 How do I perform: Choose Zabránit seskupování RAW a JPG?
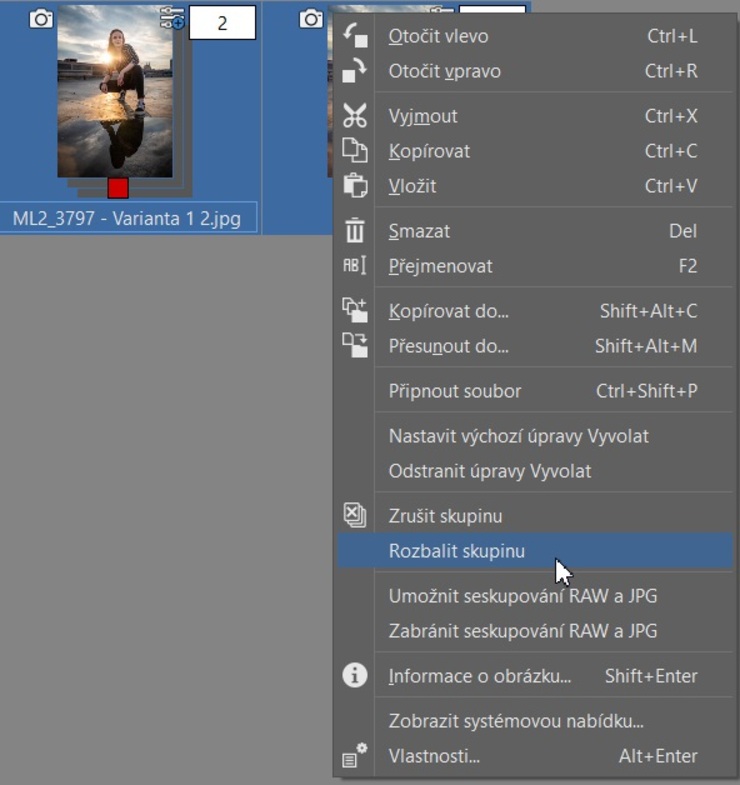pyautogui.click(x=535, y=631)
